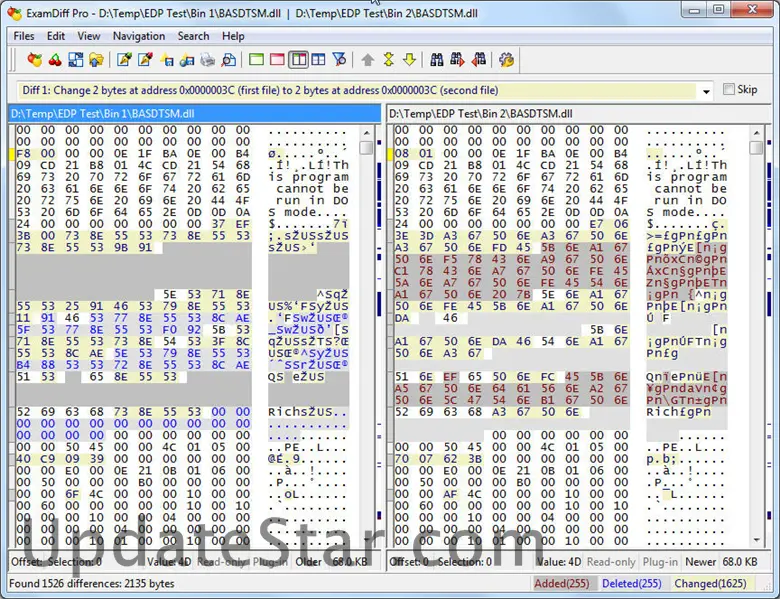Click the left pane vertical scrollbar
This screenshot has height=599, width=780.
click(x=366, y=300)
